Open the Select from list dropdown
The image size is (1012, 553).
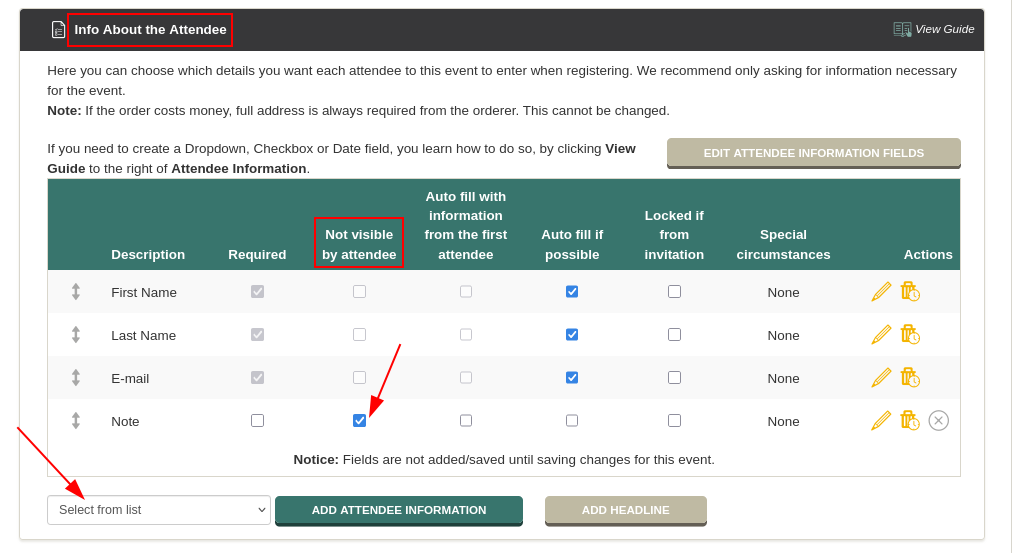[x=159, y=510]
